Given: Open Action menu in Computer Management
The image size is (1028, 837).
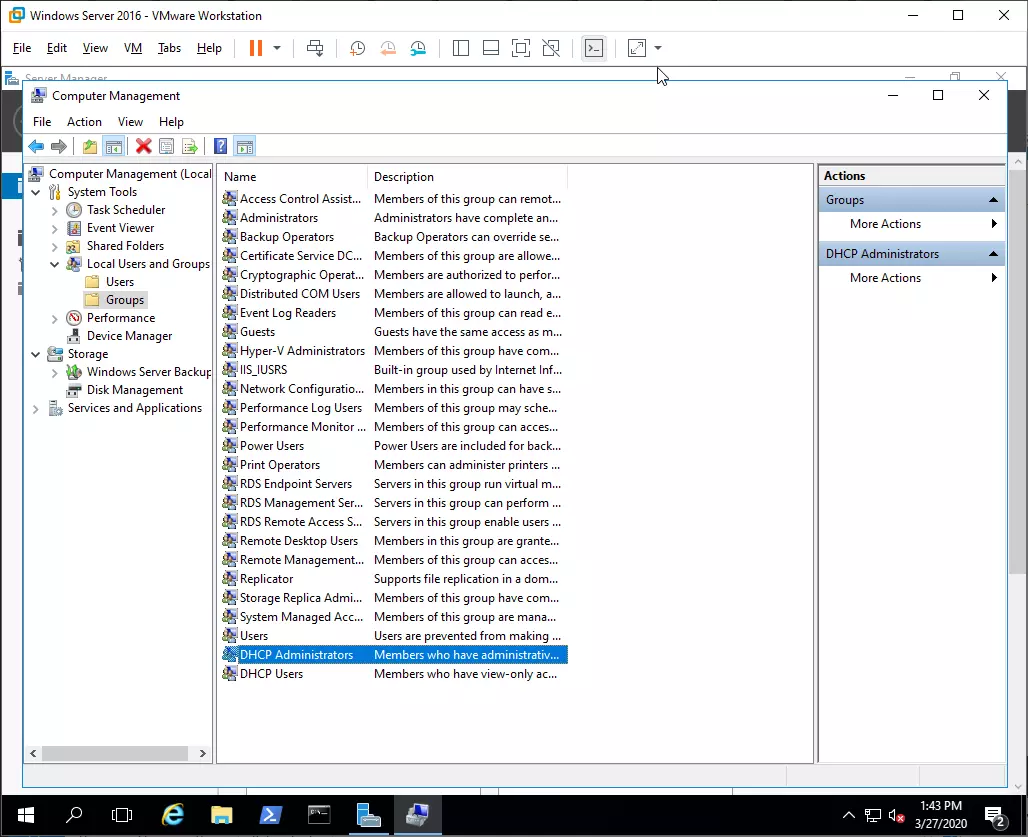Looking at the screenshot, I should point(84,122).
